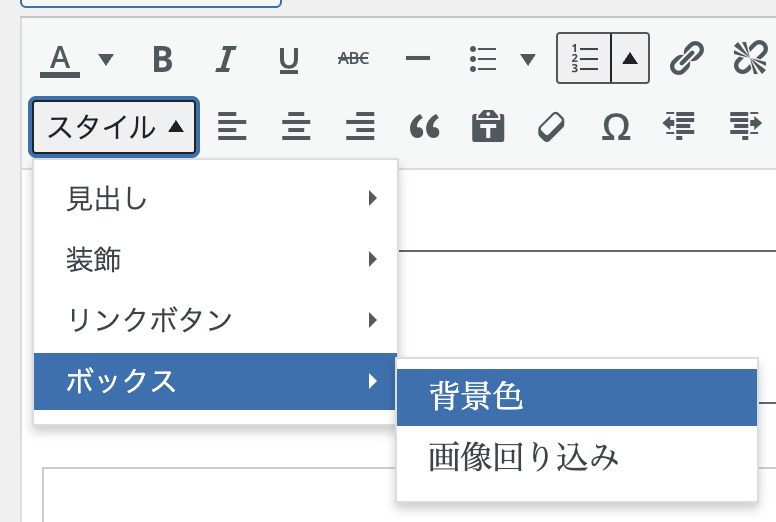776x522 pixels.
Task: Toggle bold formatting
Action: coord(162,59)
